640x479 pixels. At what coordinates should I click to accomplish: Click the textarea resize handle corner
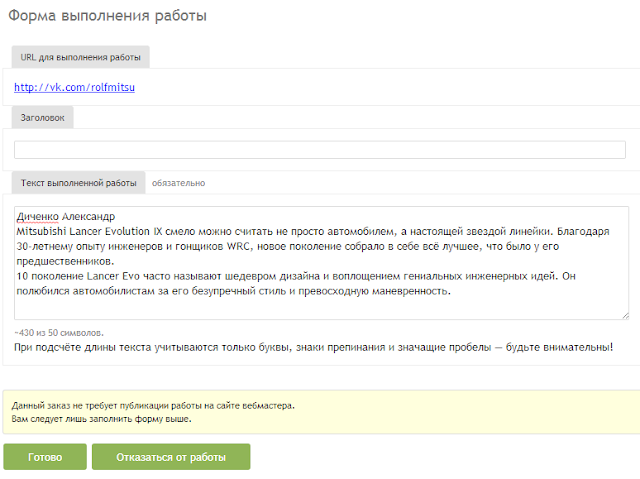pos(625,316)
